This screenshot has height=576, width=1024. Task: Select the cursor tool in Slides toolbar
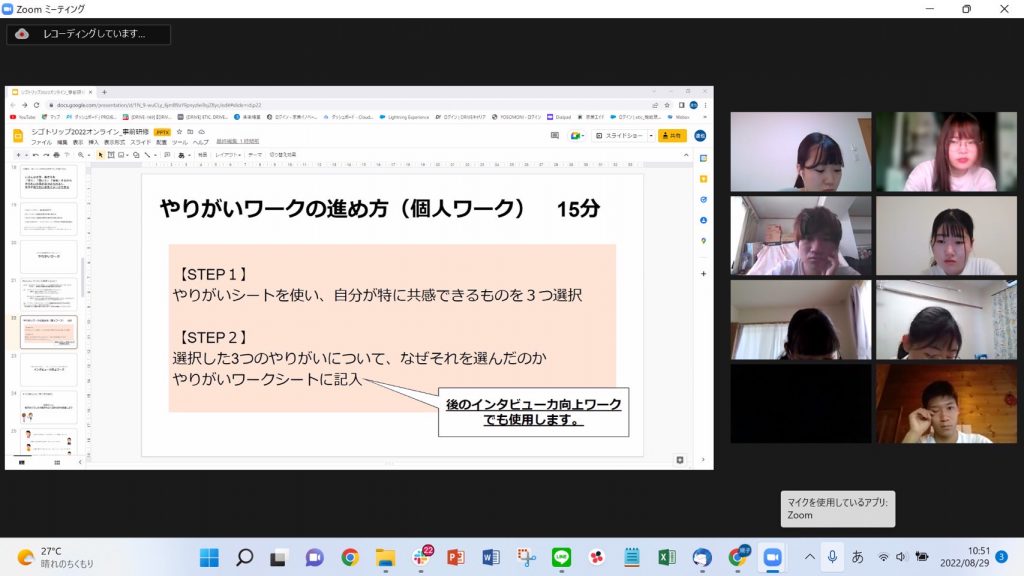[101, 155]
